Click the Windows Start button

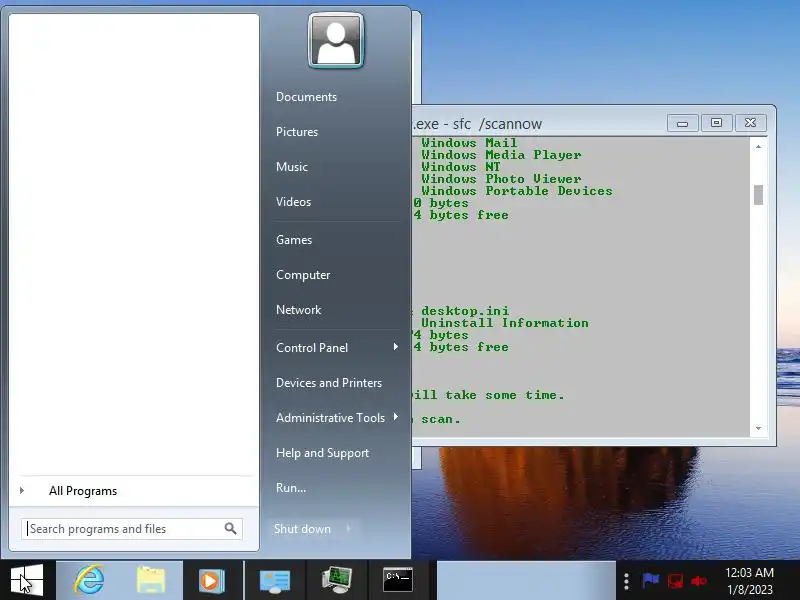pyautogui.click(x=27, y=580)
